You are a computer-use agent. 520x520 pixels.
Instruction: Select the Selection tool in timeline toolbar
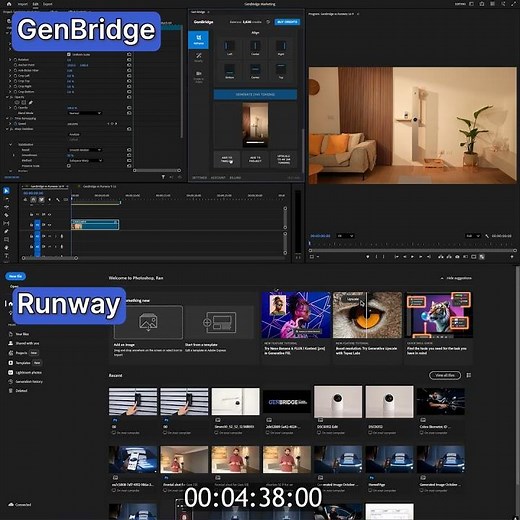point(6,191)
